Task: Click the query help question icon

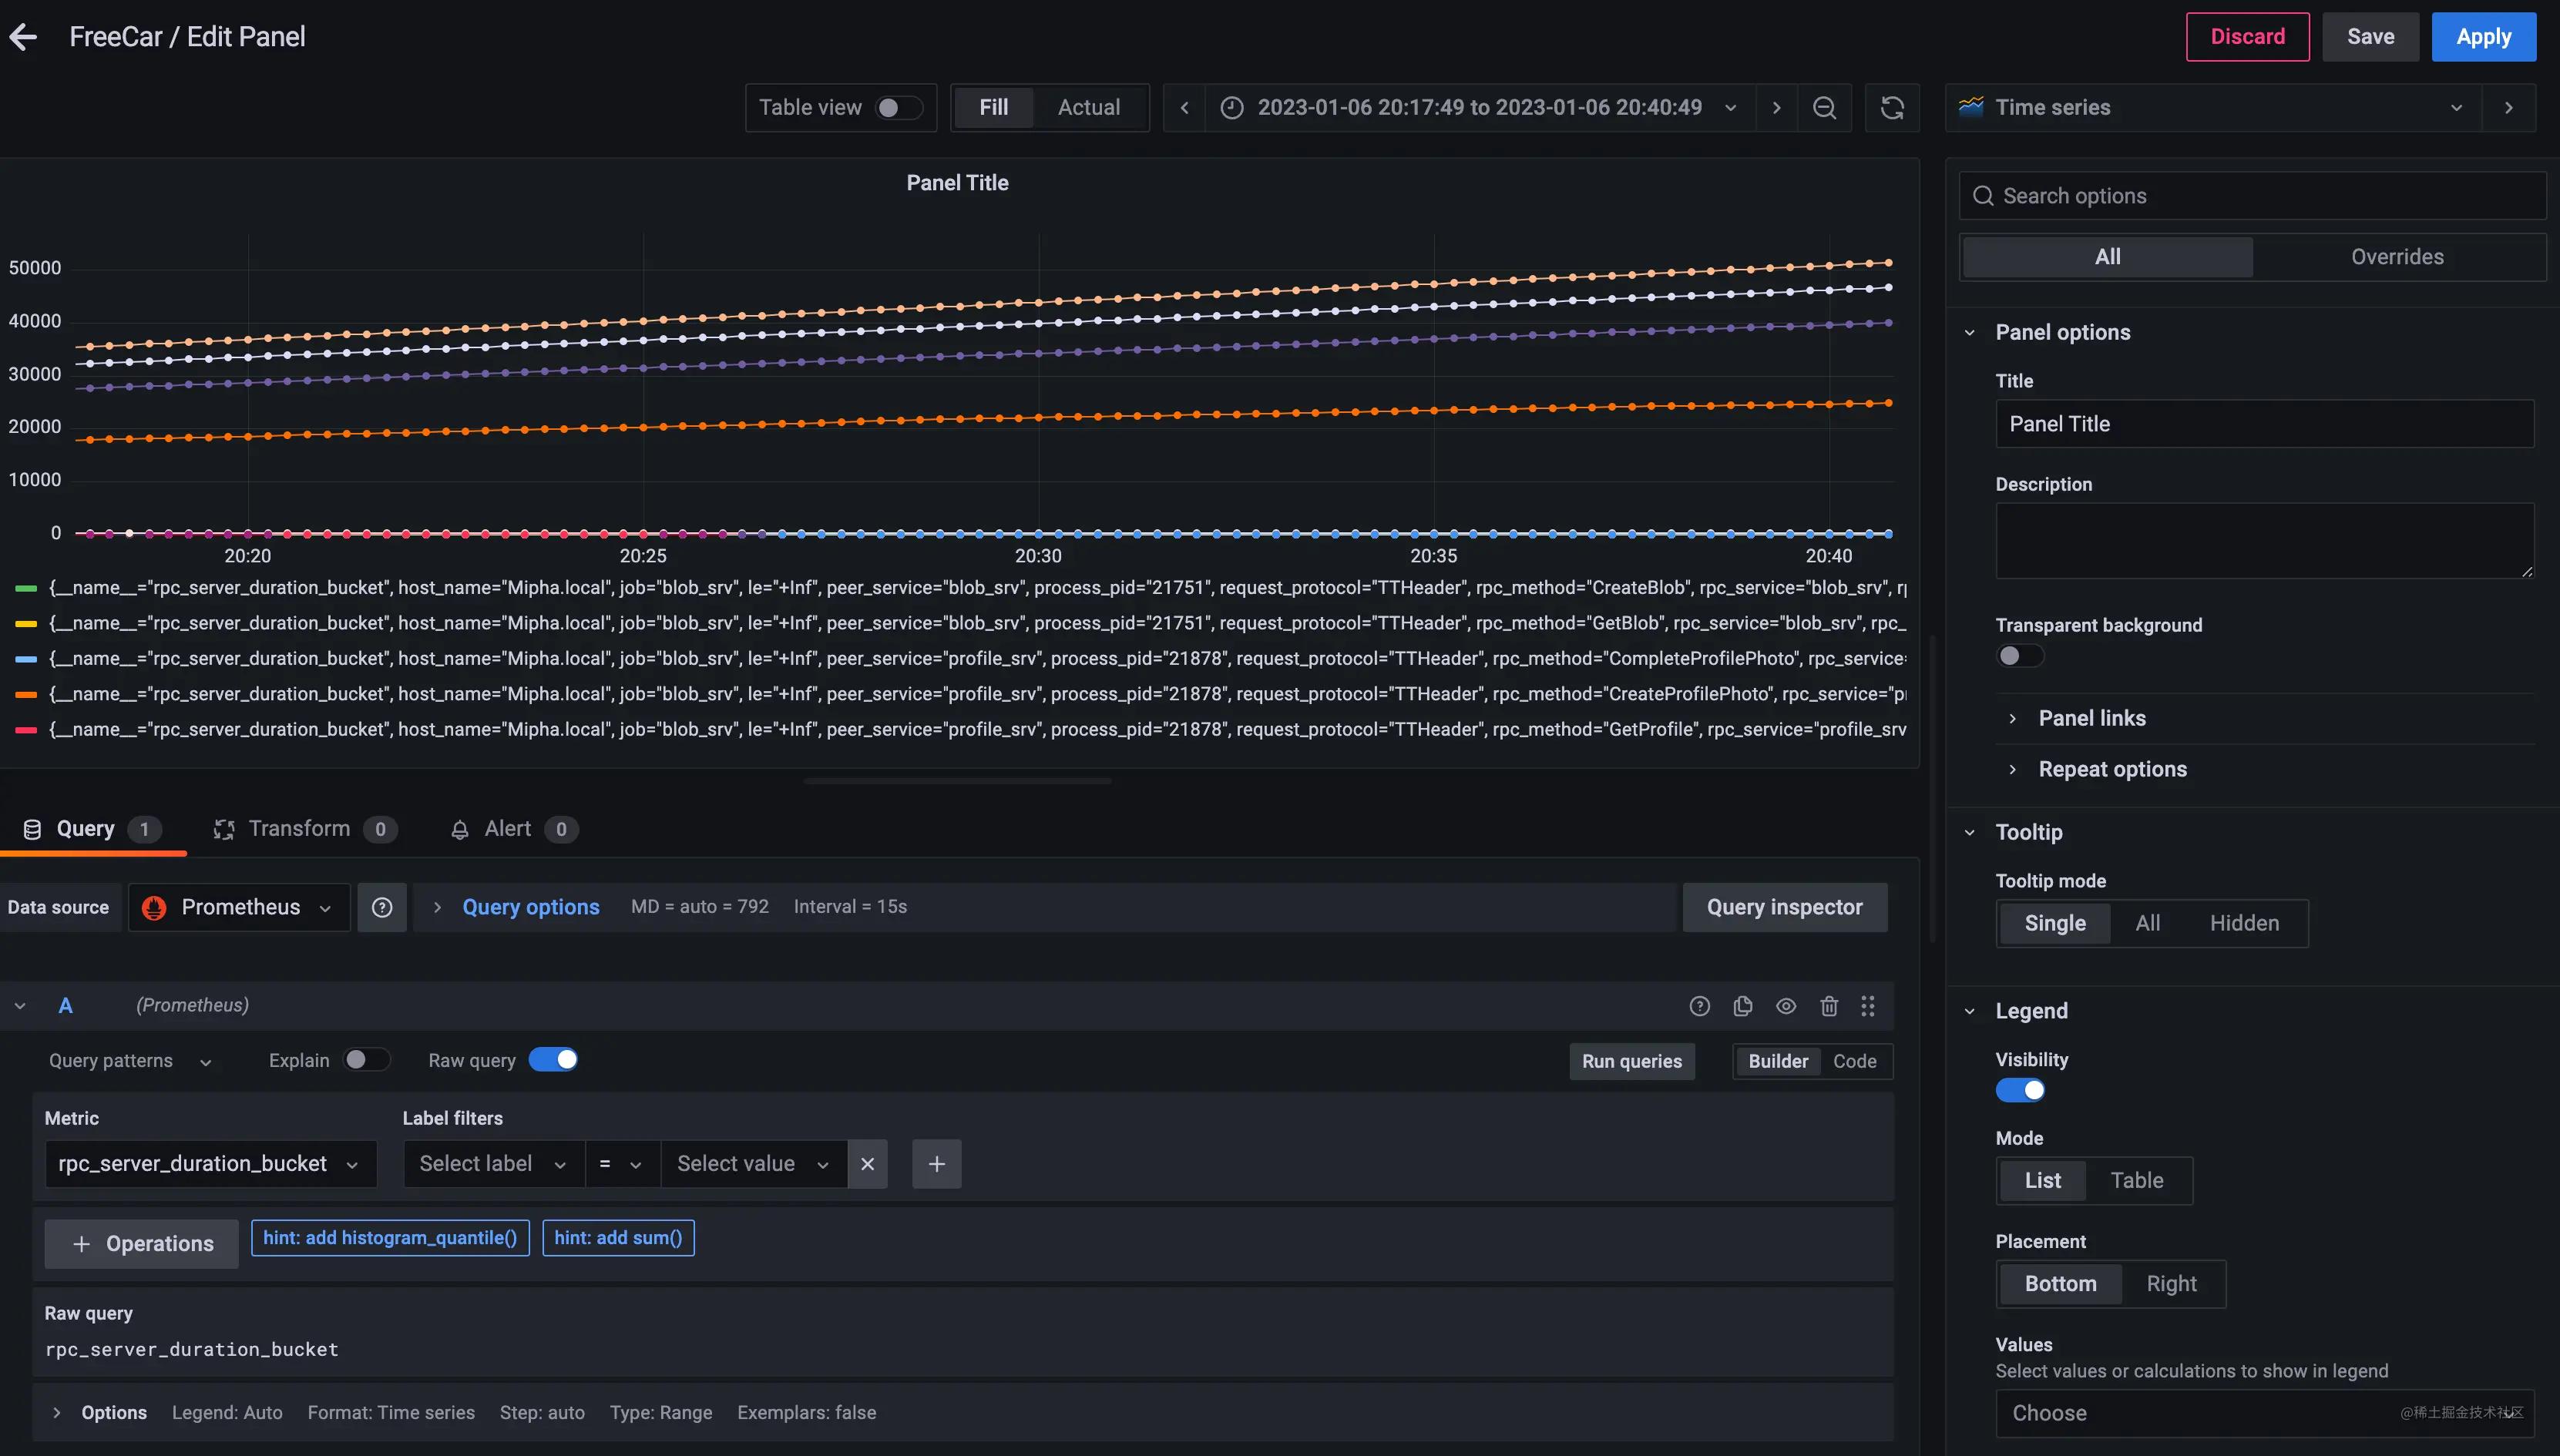Action: click(x=1699, y=1006)
